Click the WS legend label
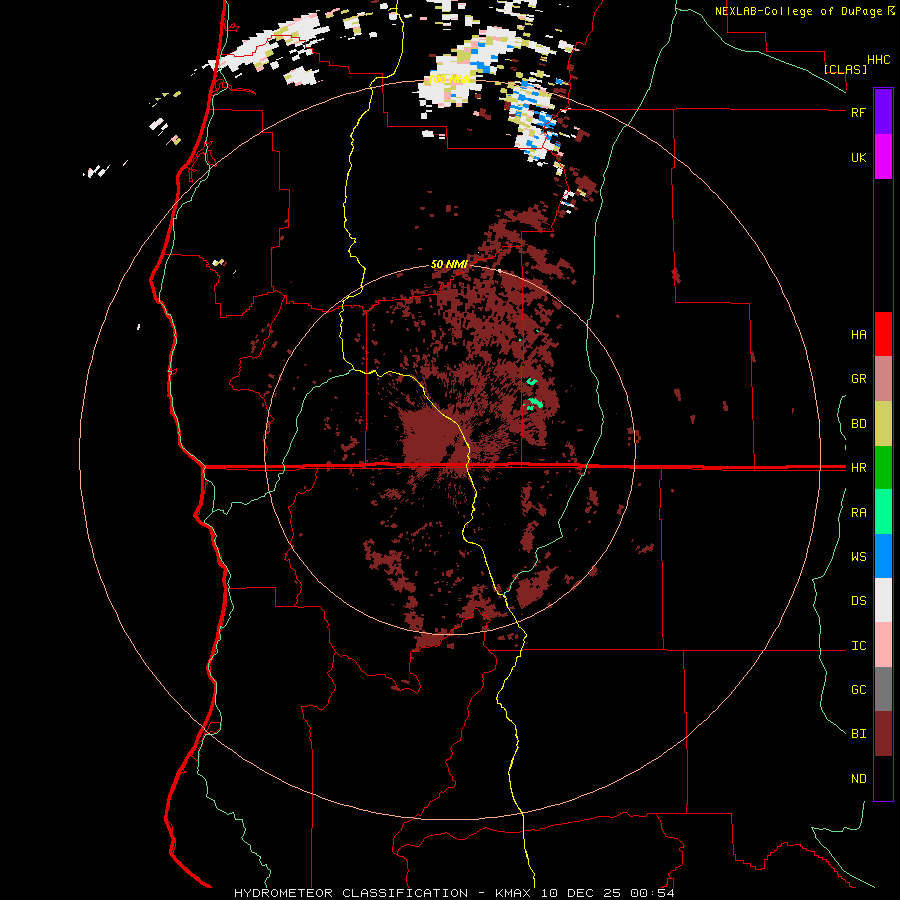 (858, 556)
